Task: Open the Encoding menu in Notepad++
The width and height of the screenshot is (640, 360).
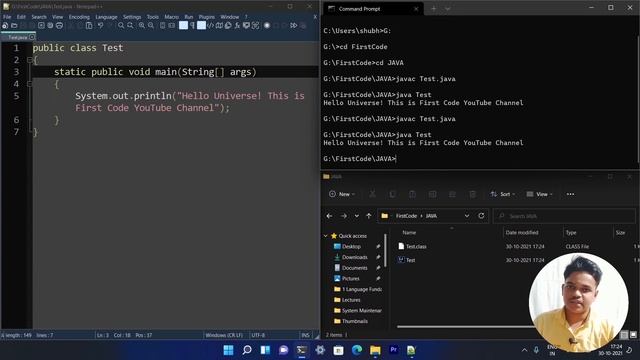Action: 79,17
